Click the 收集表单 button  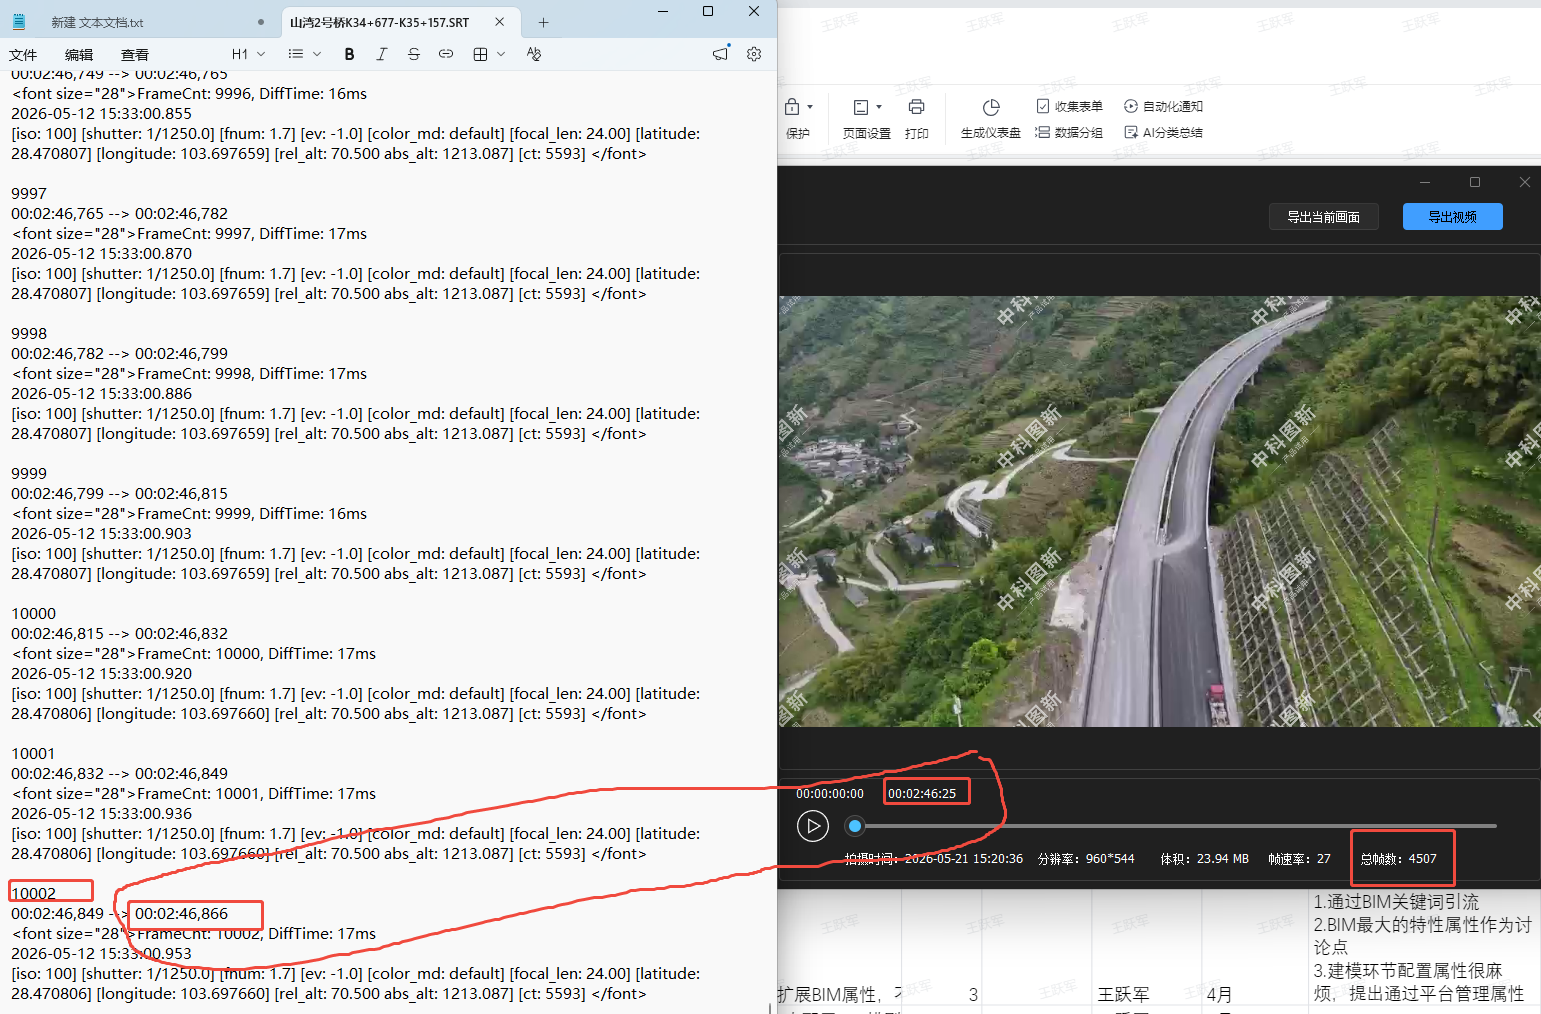click(1069, 106)
